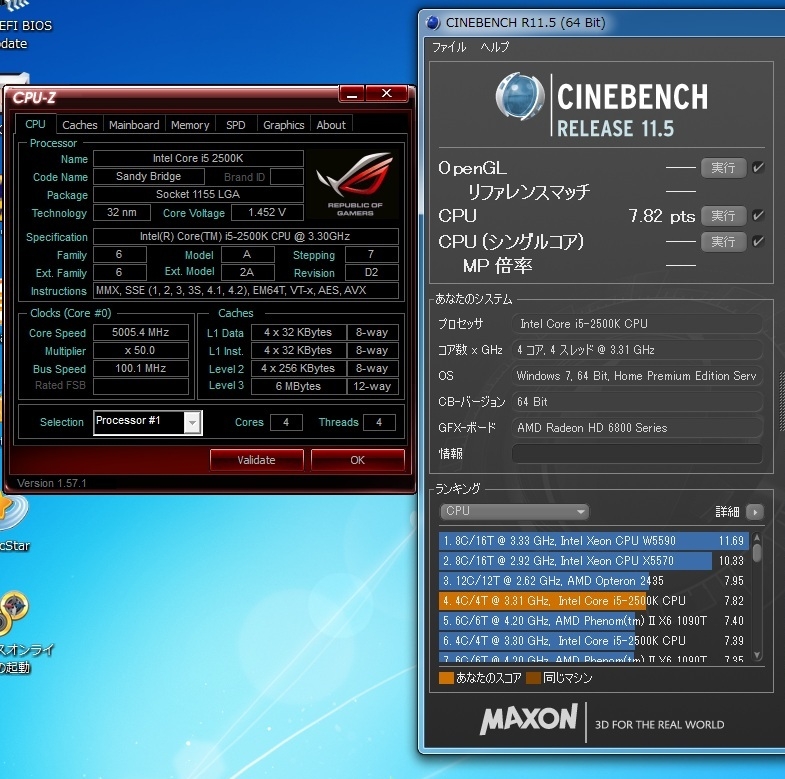This screenshot has height=779, width=785.
Task: Click the 情報 info input field
Action: pos(637,454)
